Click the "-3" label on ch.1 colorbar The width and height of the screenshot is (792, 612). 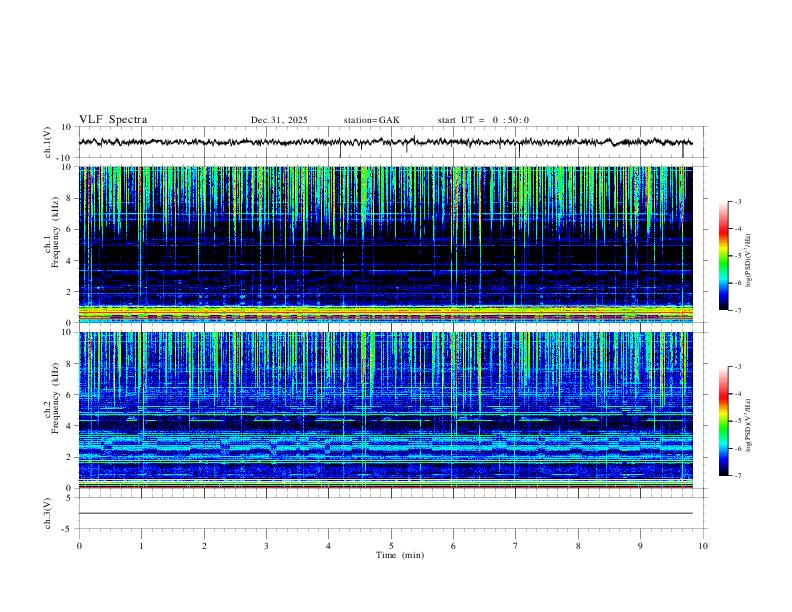(737, 201)
